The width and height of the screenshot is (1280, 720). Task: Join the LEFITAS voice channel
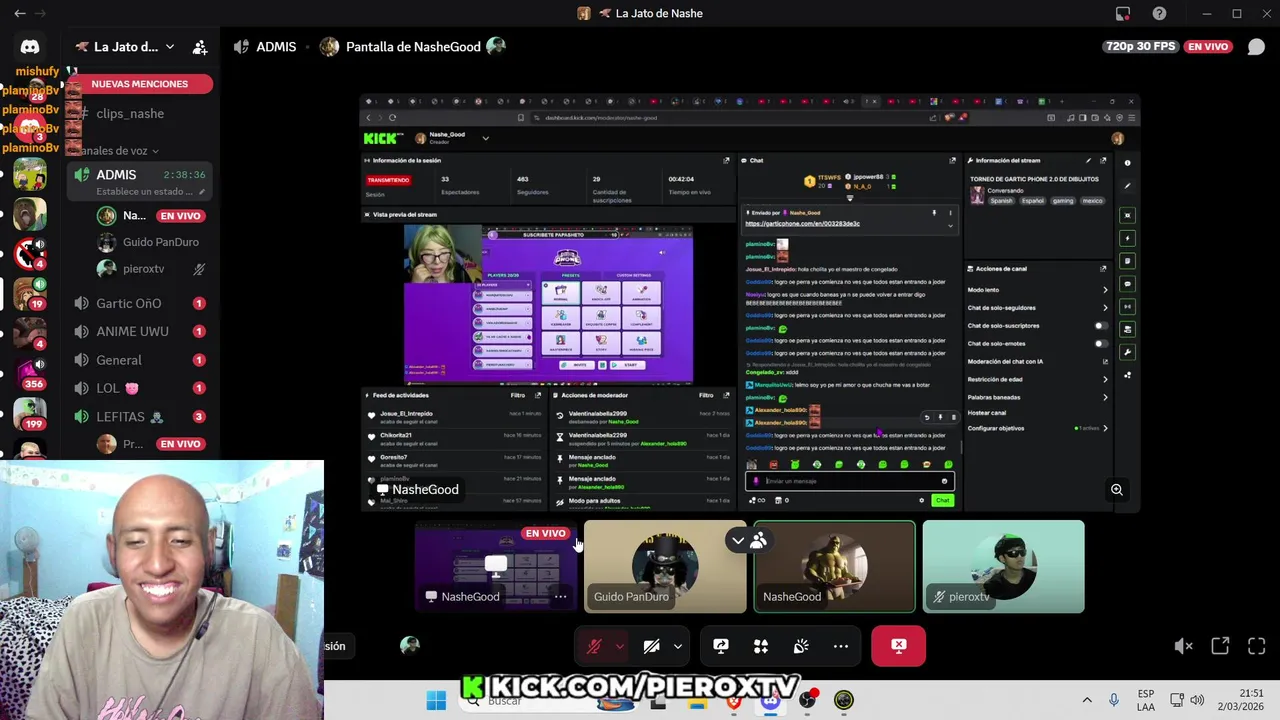(x=140, y=417)
